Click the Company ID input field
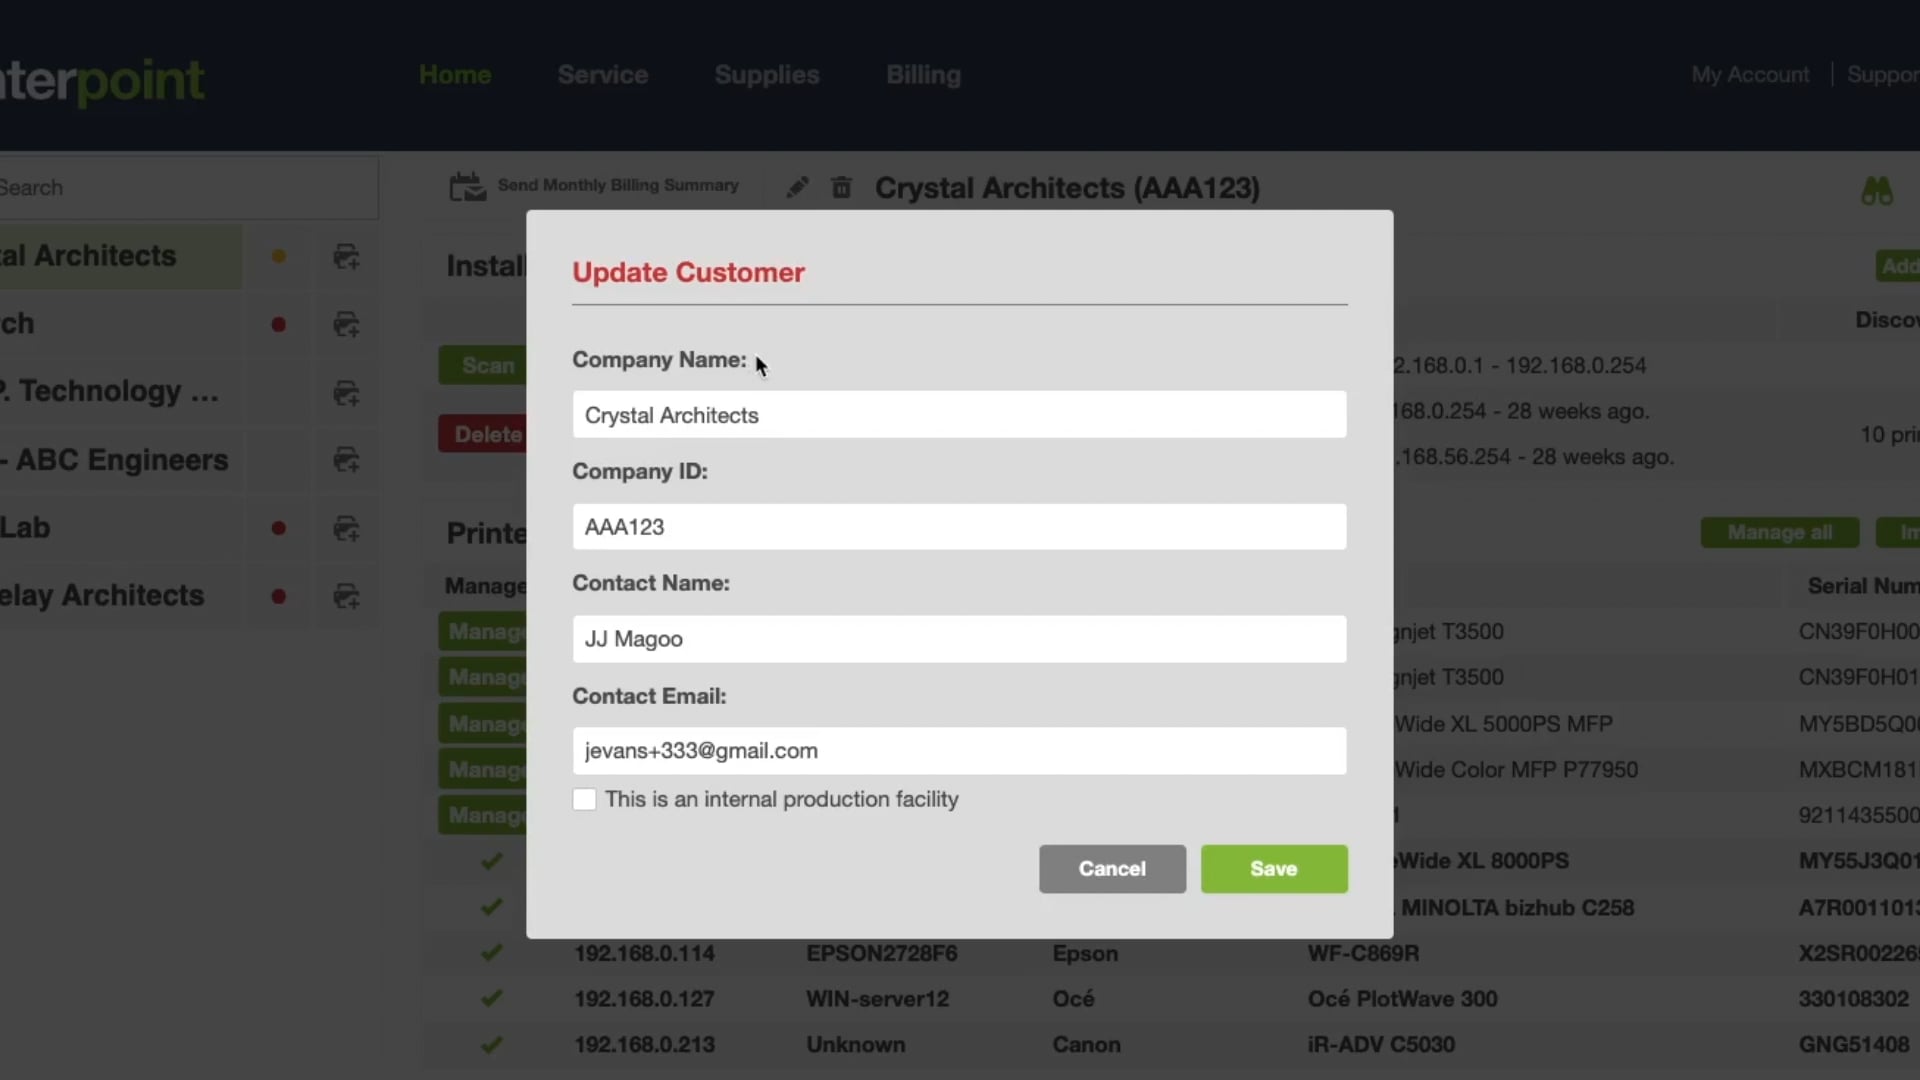This screenshot has width=1920, height=1080. point(959,527)
